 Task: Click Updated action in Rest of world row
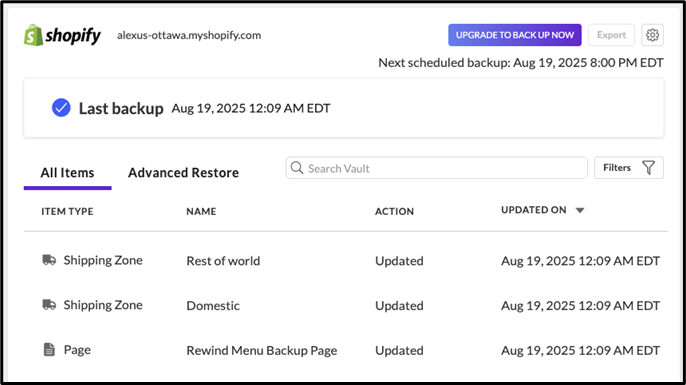[399, 261]
